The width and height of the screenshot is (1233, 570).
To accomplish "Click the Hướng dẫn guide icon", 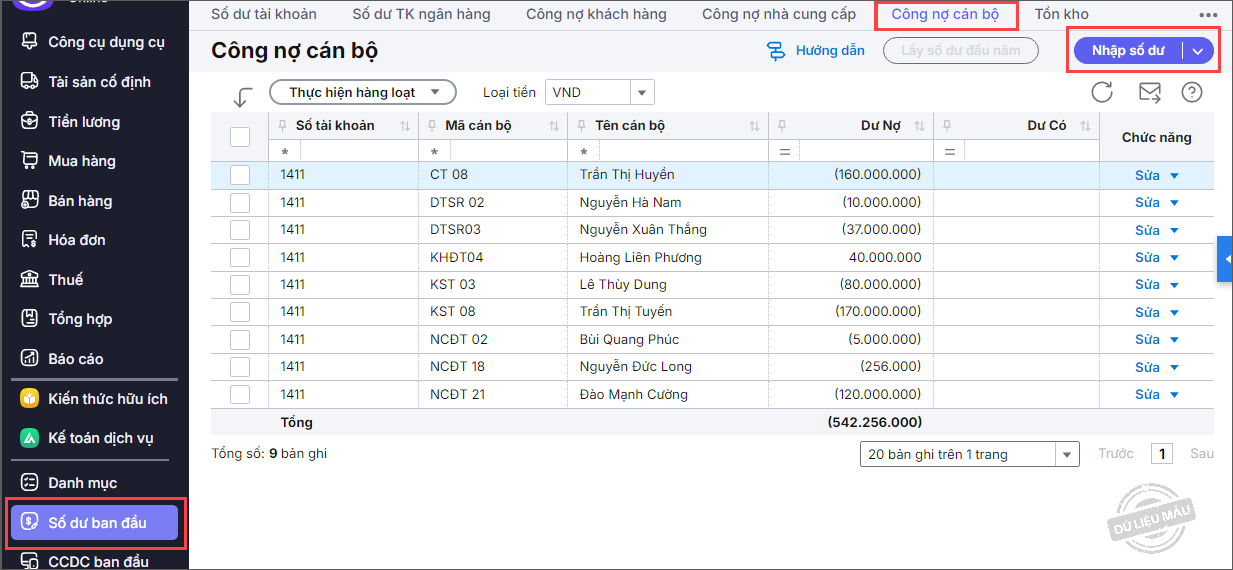I will (x=776, y=51).
